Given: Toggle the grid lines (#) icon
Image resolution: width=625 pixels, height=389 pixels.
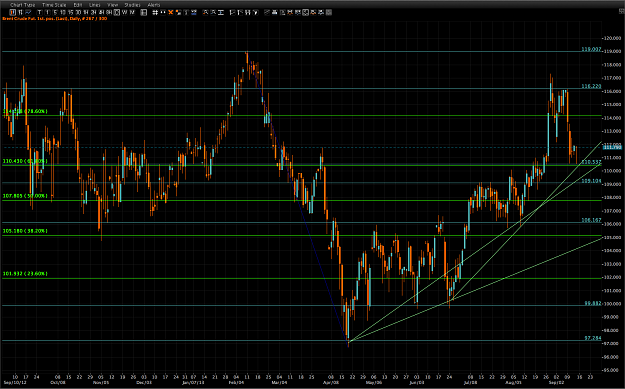Looking at the screenshot, I should coord(155,12).
